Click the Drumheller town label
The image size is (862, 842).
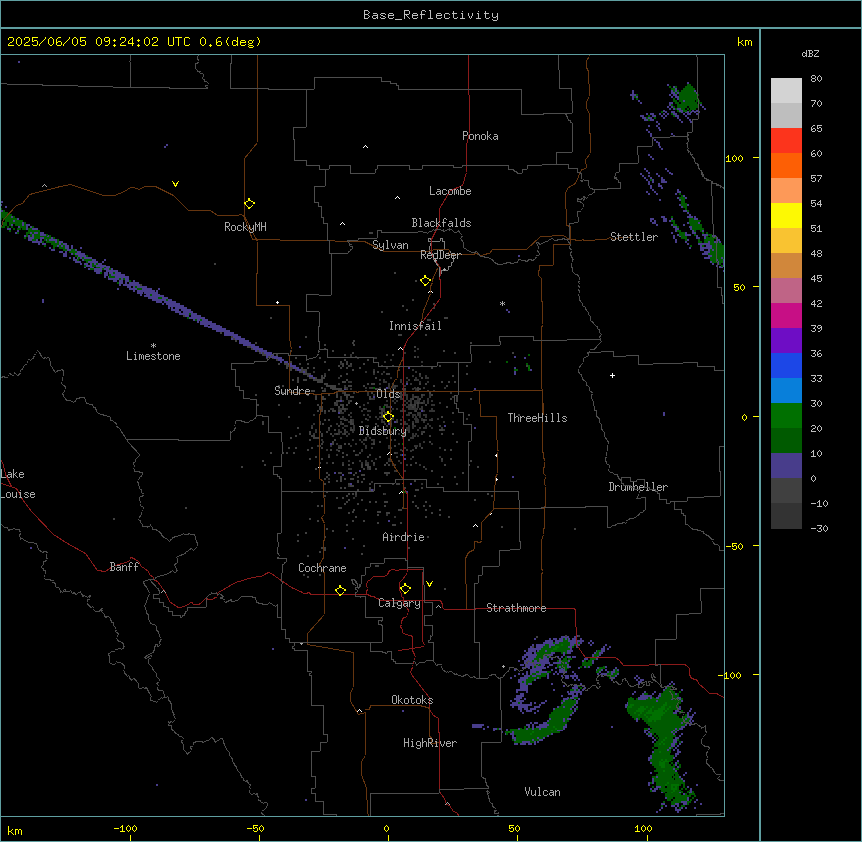[x=638, y=487]
